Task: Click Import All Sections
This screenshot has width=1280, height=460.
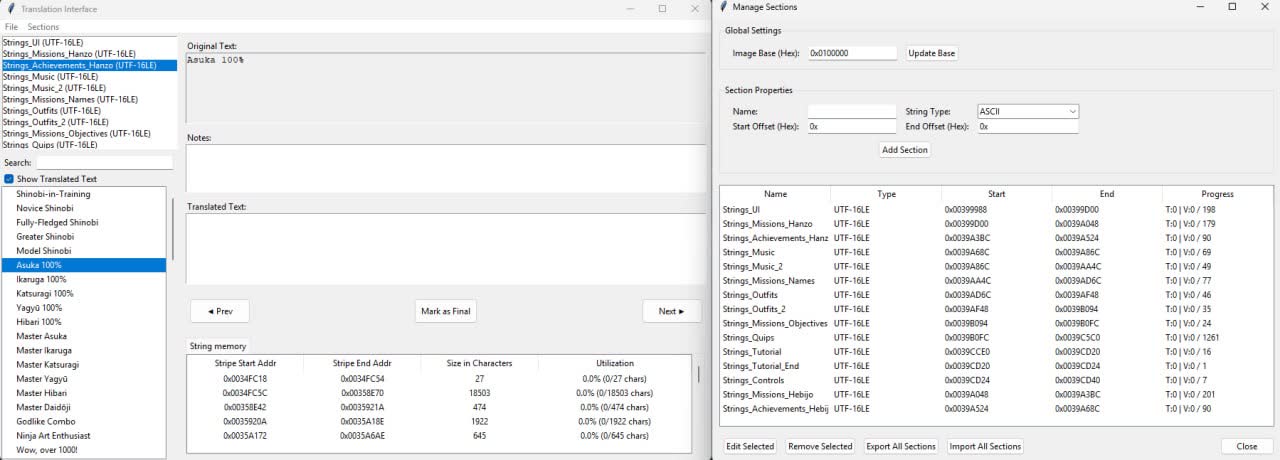Action: point(985,446)
